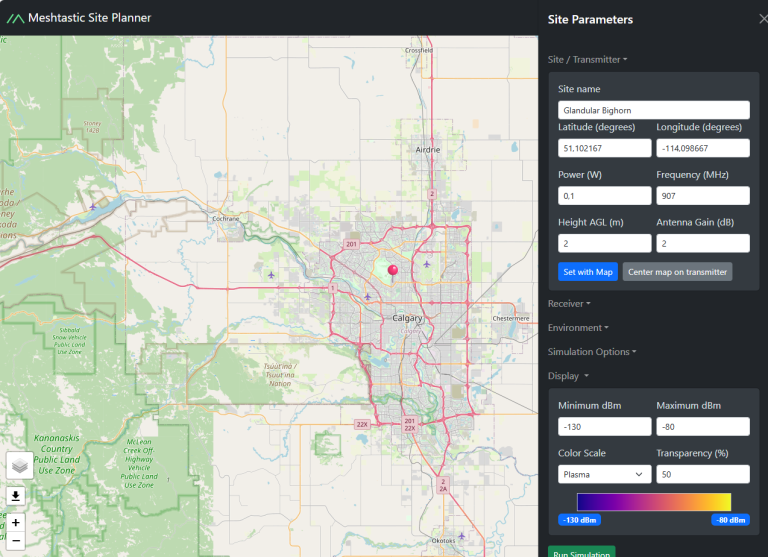This screenshot has height=557, width=768.
Task: Collapse the Display section
Action: pyautogui.click(x=568, y=376)
